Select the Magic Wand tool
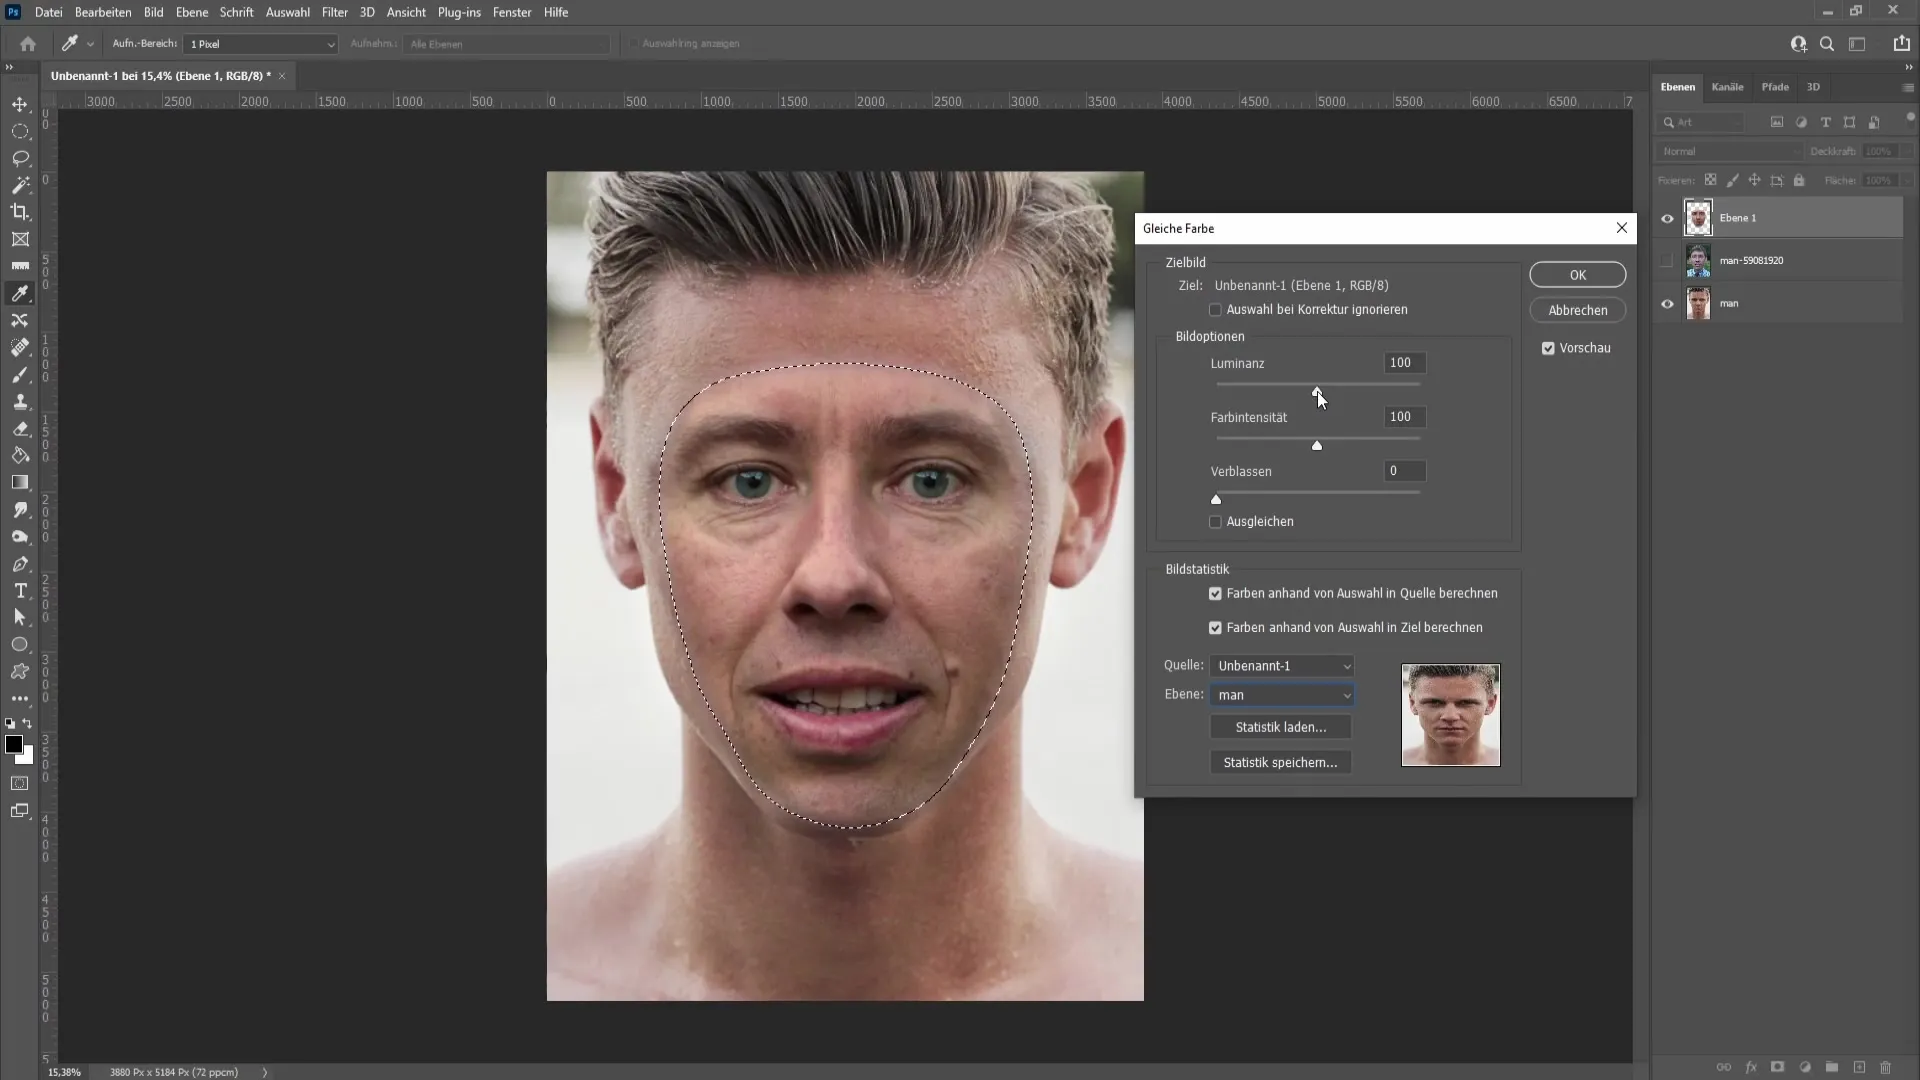The height and width of the screenshot is (1080, 1920). (20, 185)
